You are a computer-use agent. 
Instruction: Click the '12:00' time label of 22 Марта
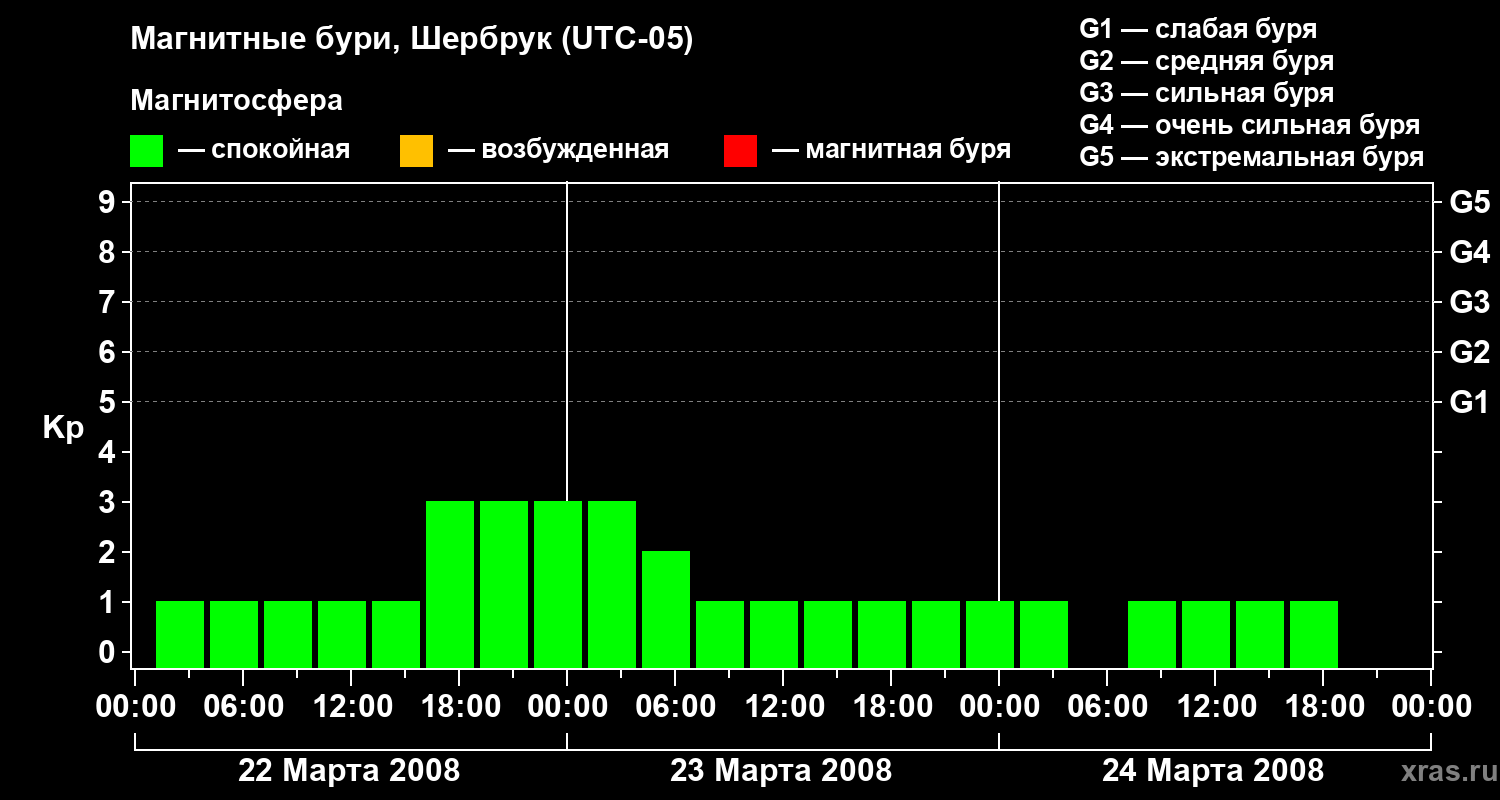[351, 706]
